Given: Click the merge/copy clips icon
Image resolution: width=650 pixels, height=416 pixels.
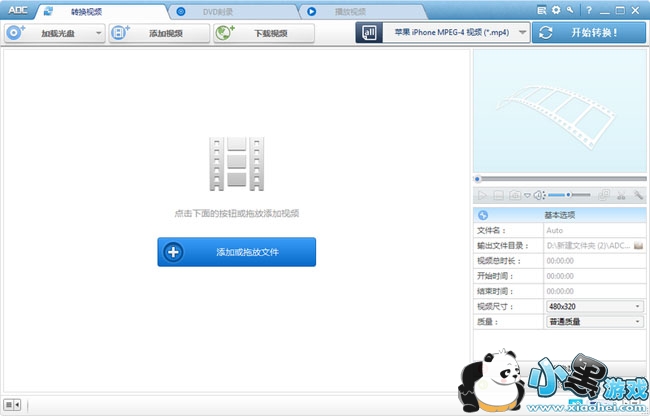Looking at the screenshot, I should pyautogui.click(x=604, y=195).
